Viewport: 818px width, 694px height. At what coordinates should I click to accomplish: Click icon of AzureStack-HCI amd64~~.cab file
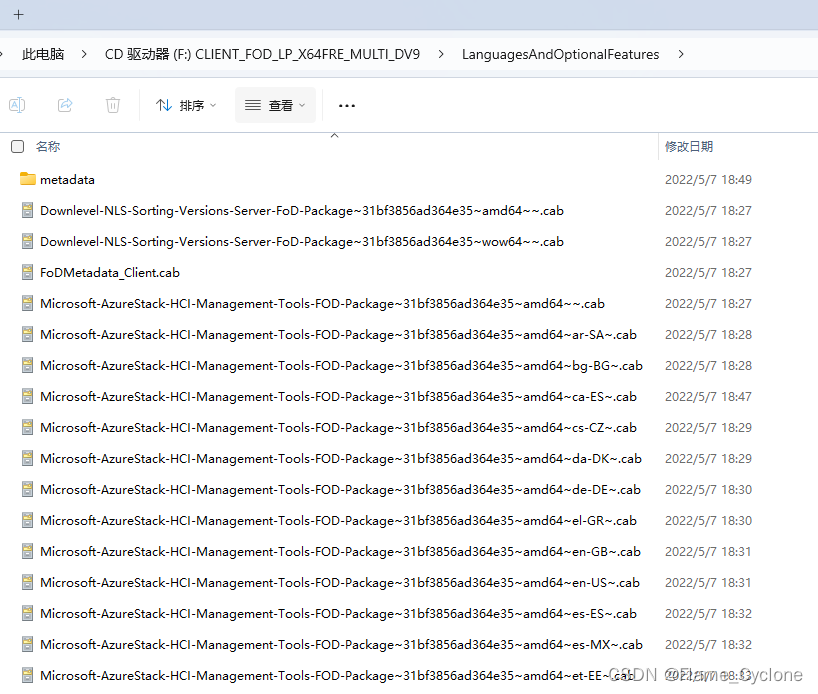tap(28, 303)
